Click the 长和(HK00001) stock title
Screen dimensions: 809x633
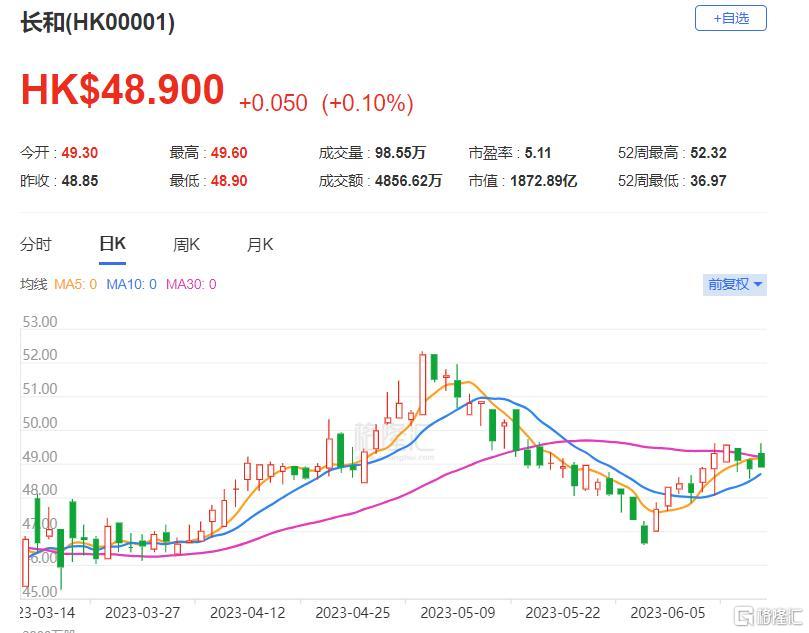click(x=98, y=23)
